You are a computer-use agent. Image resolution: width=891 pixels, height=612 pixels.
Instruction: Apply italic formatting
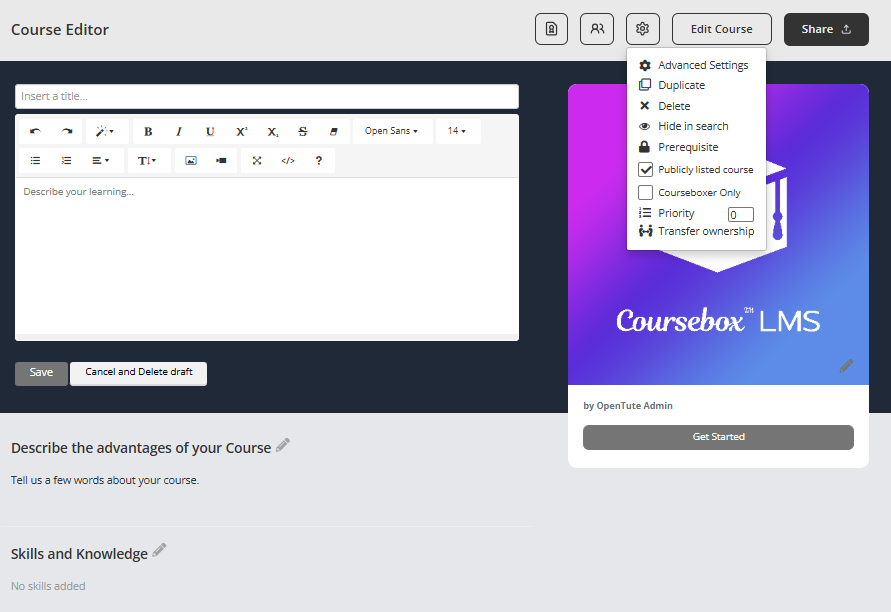[x=179, y=131]
